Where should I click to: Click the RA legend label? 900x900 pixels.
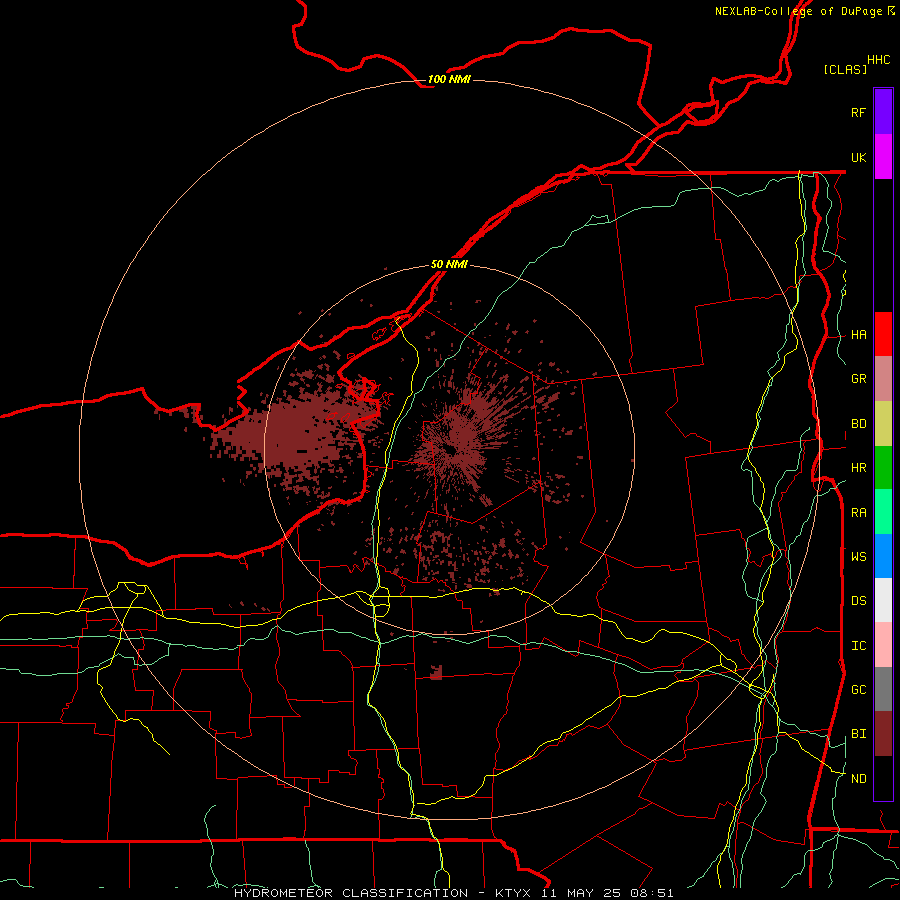coord(858,513)
